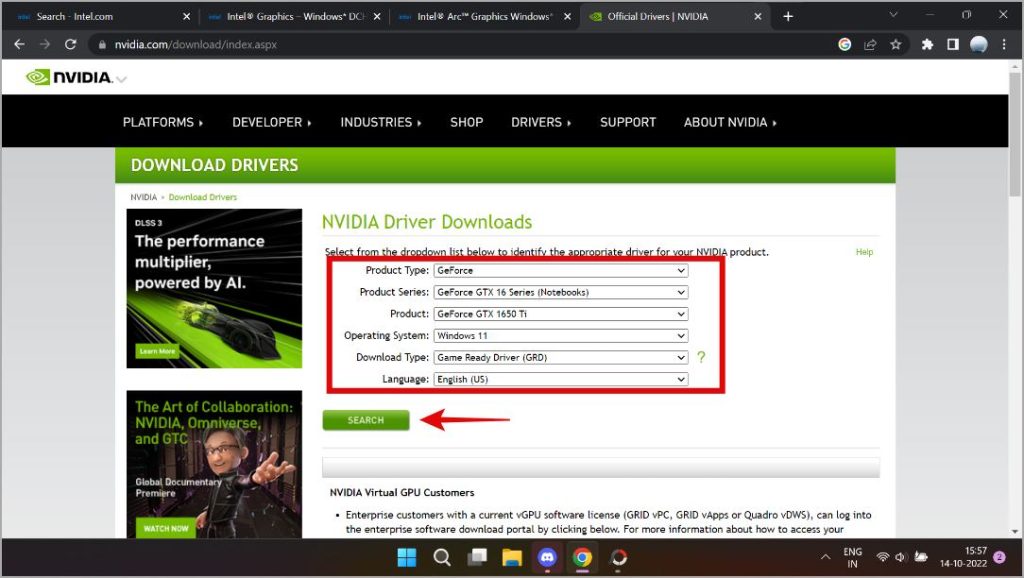Click the Wi-Fi icon in system tray
Viewport: 1024px width, 578px height.
click(883, 557)
